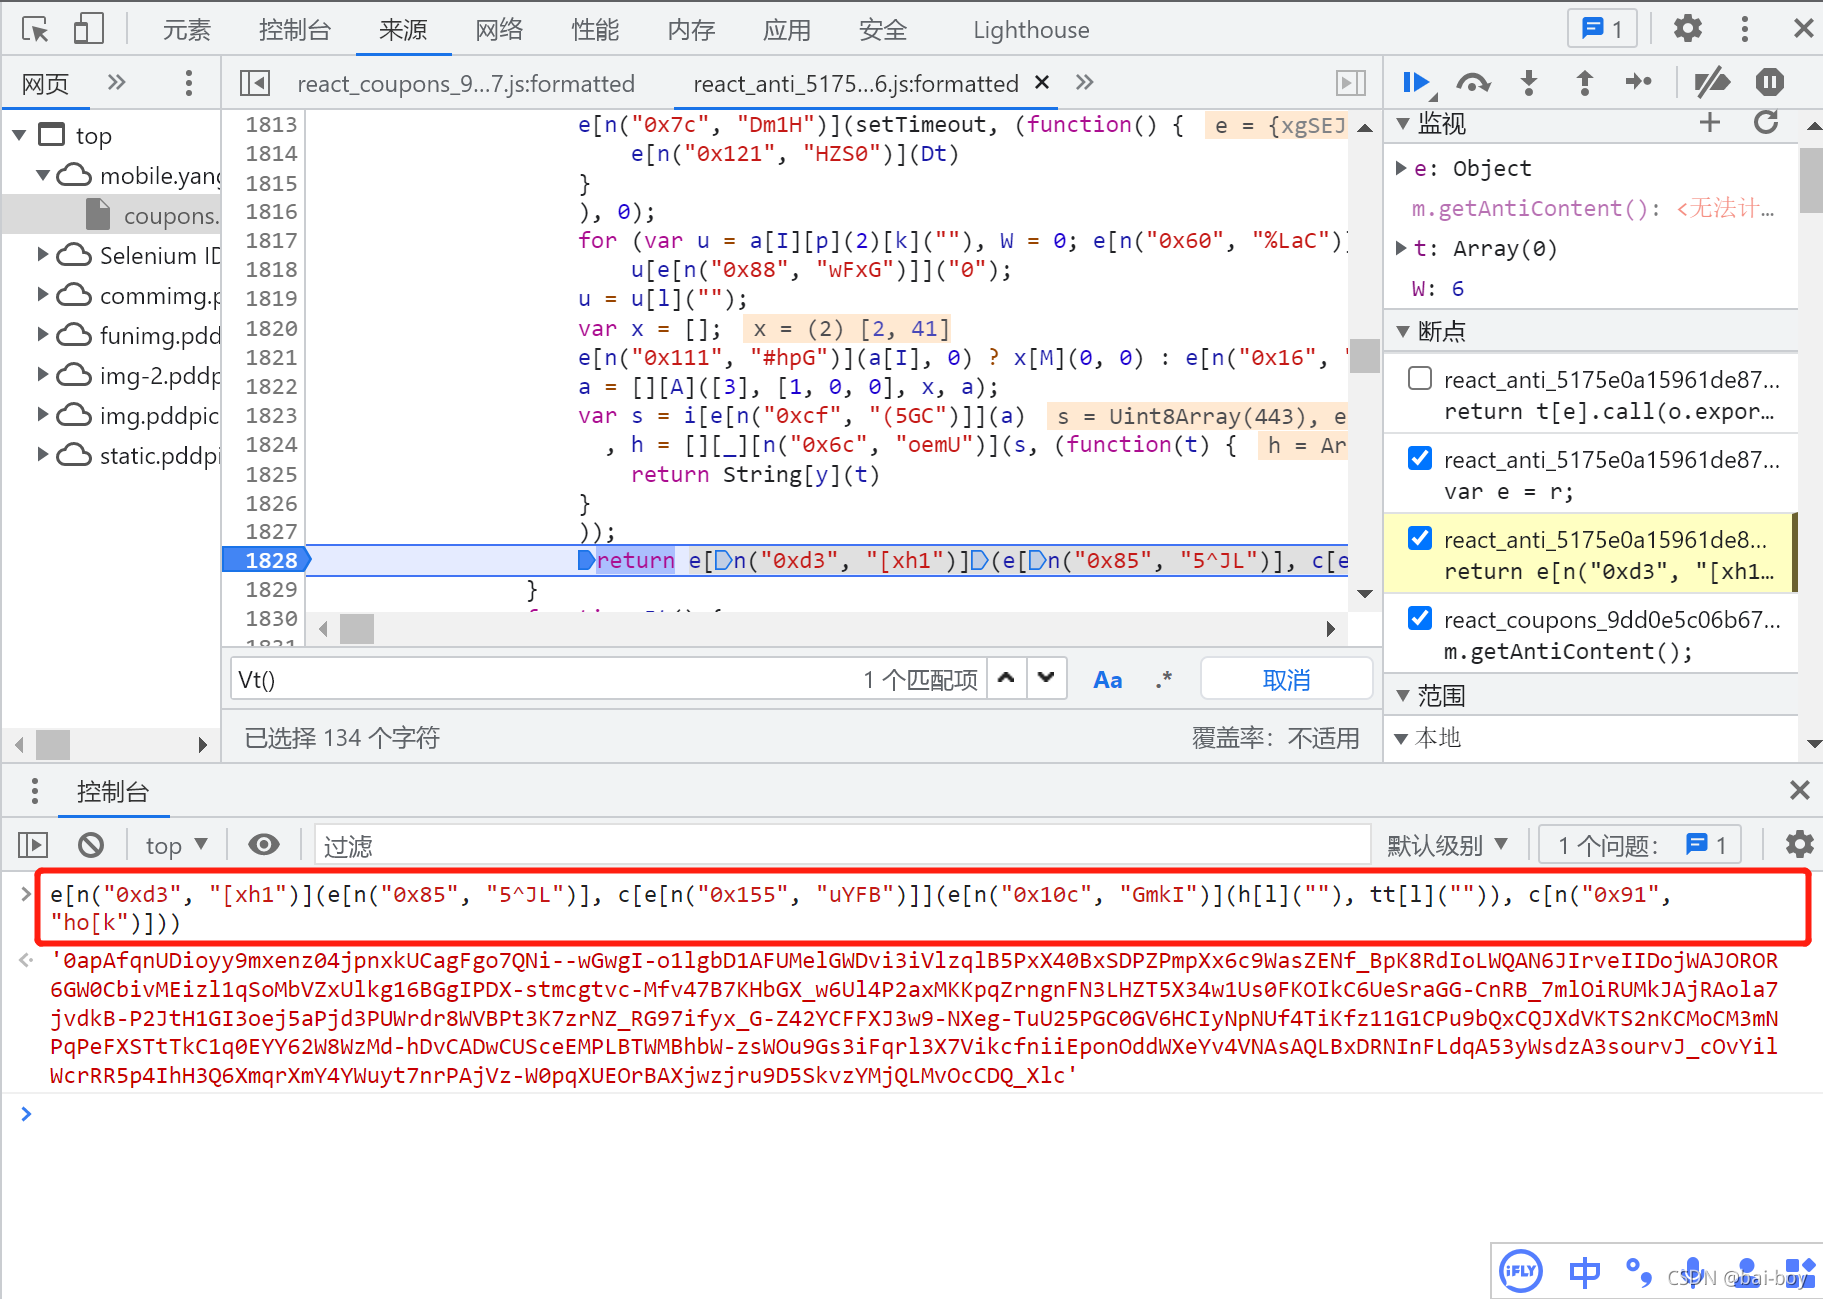1823x1299 pixels.
Task: Open console settings gear
Action: pyautogui.click(x=1800, y=845)
